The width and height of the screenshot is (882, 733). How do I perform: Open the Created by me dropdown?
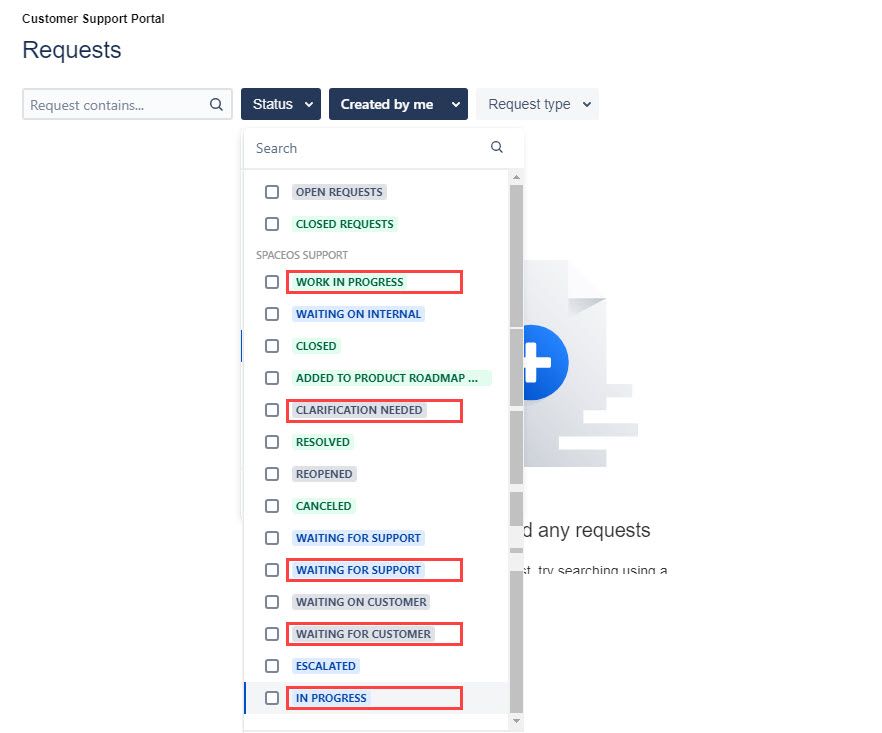click(397, 104)
